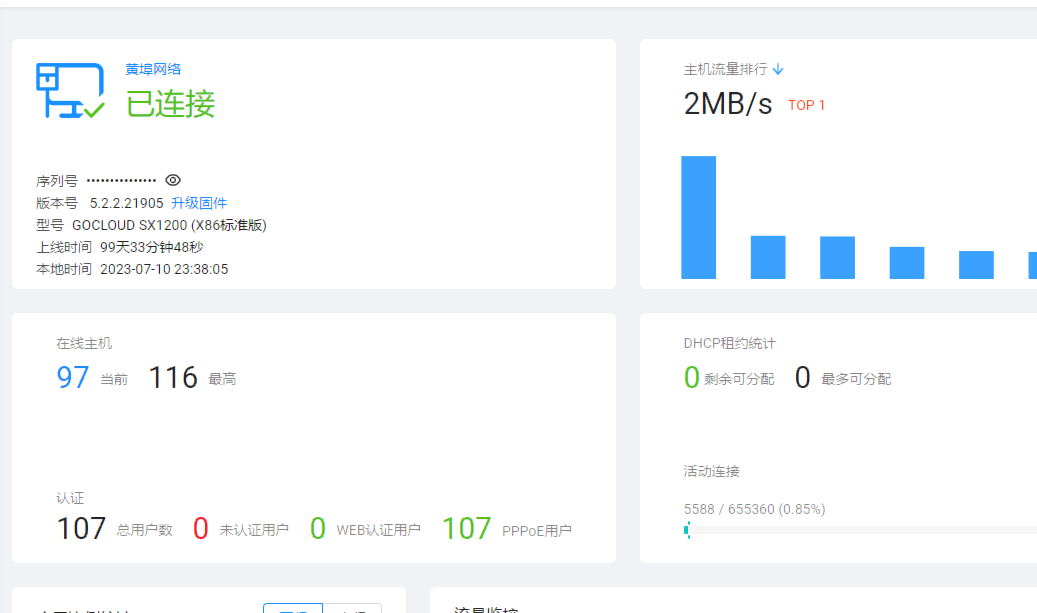Reveal the serial number with eye icon
This screenshot has width=1037, height=613.
pyautogui.click(x=173, y=180)
